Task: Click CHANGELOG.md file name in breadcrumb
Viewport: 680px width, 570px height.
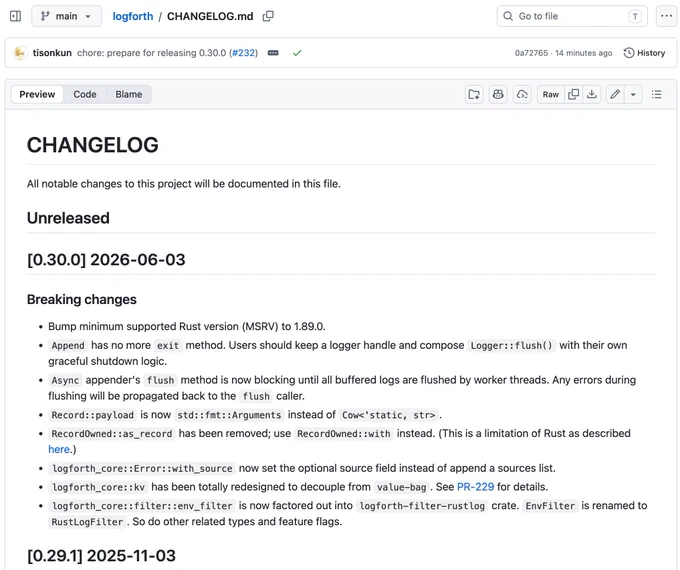Action: coord(210,16)
